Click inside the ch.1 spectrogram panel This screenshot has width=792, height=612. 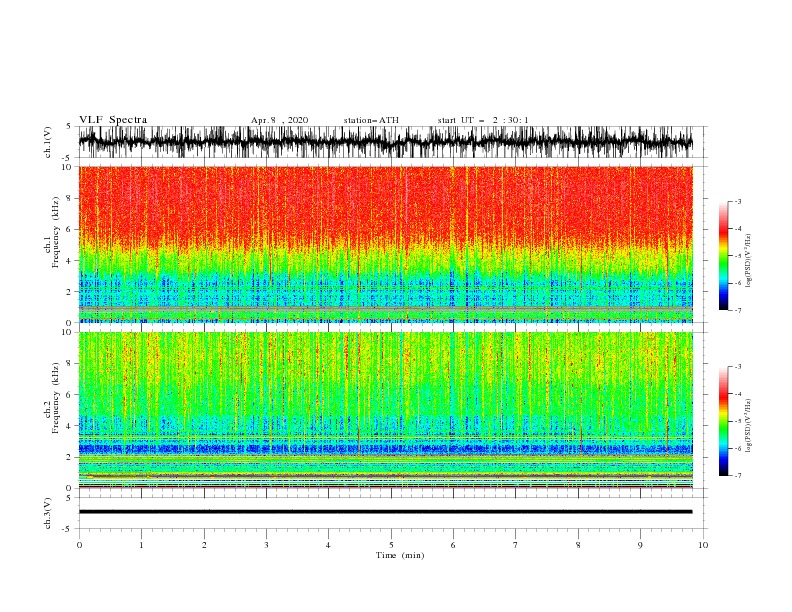tap(385, 244)
